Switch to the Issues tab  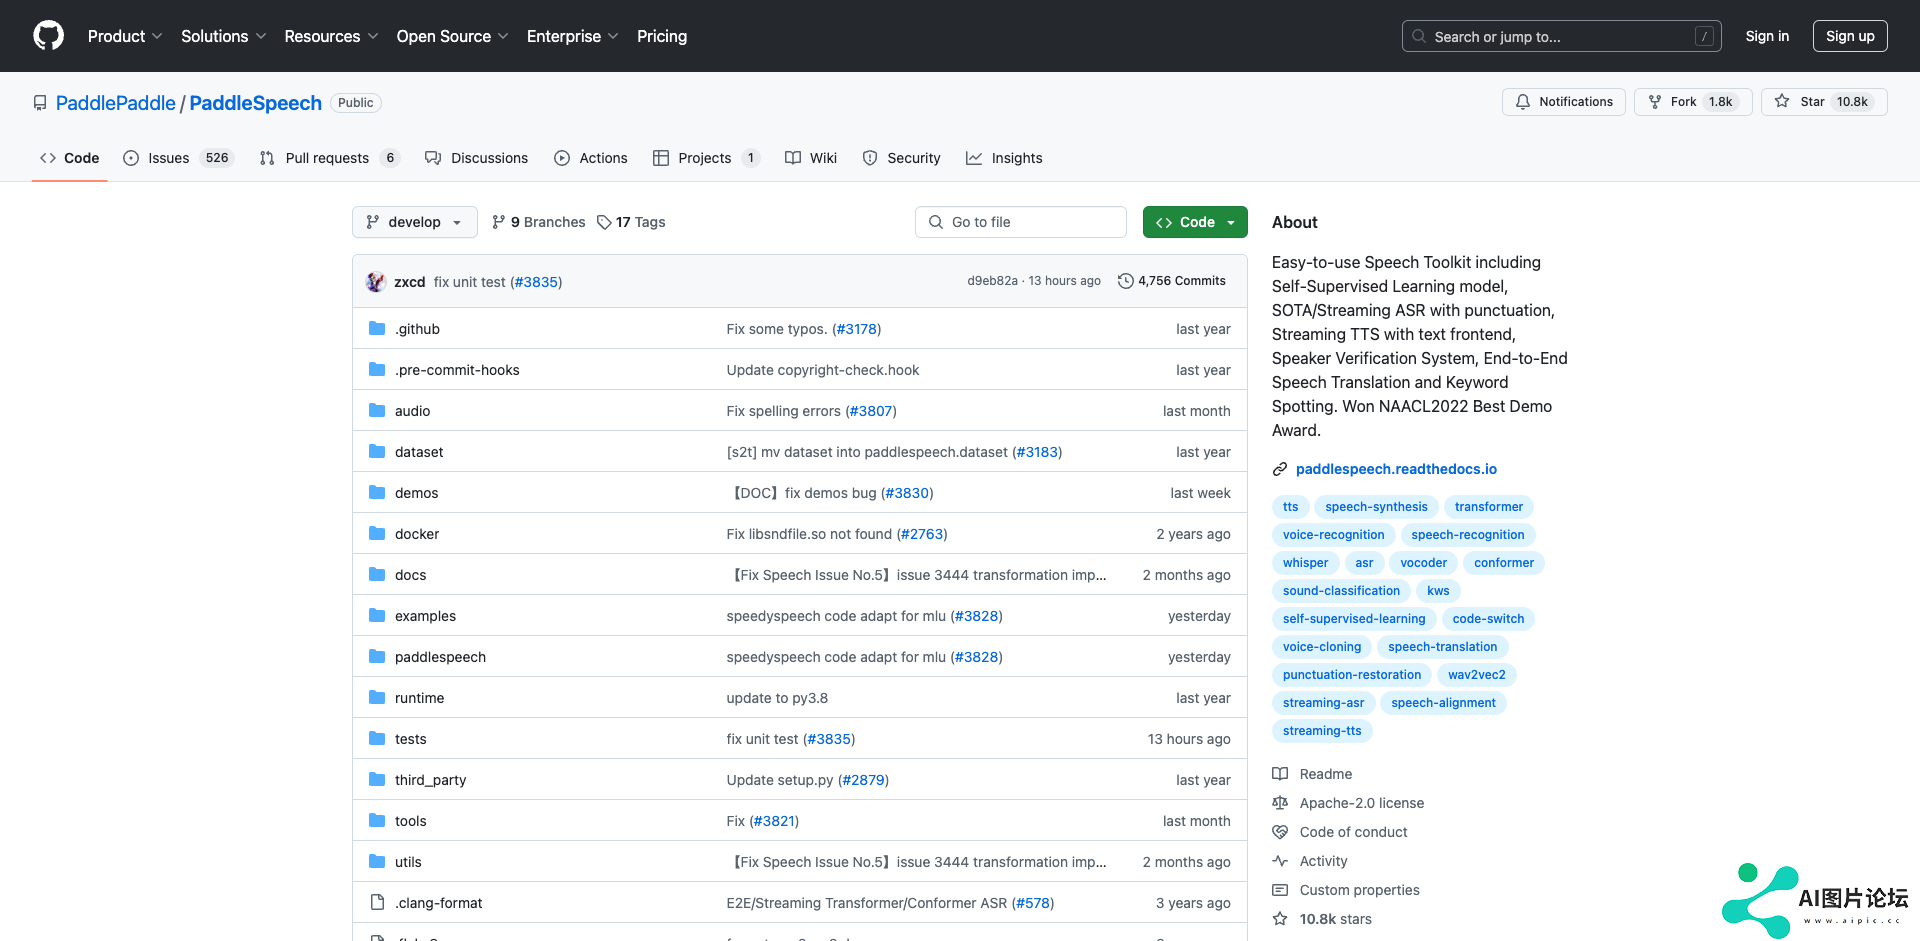tap(178, 158)
